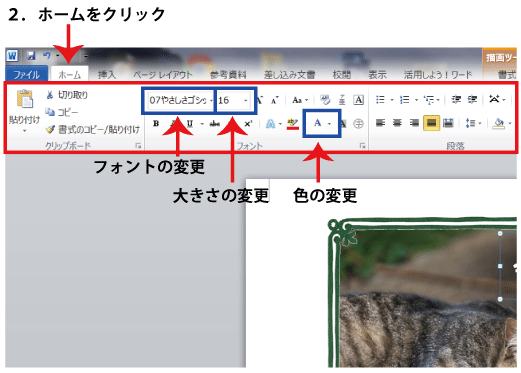The width and height of the screenshot is (521, 373).
Task: Switch to the 校閲 tab
Action: click(x=341, y=75)
